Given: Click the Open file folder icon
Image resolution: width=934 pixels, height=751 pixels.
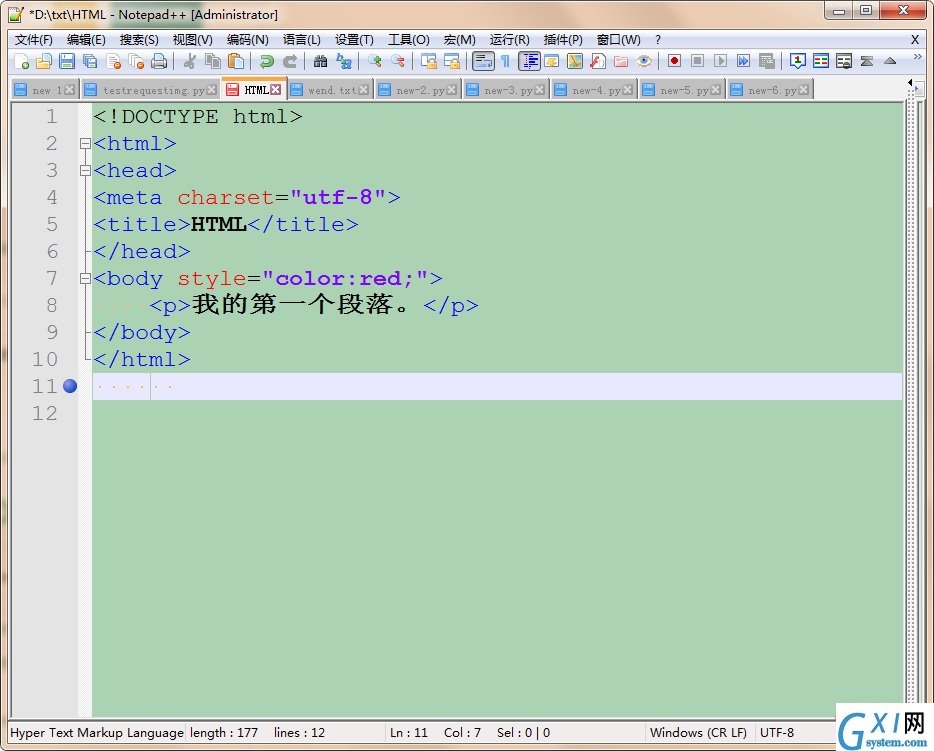Looking at the screenshot, I should coord(44,61).
